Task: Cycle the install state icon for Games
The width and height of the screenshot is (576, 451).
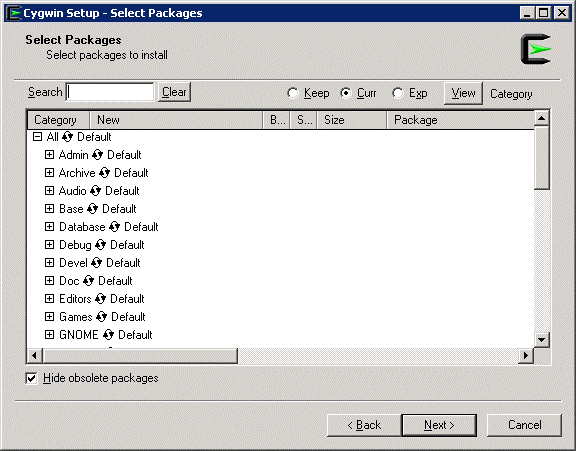Action: point(101,317)
